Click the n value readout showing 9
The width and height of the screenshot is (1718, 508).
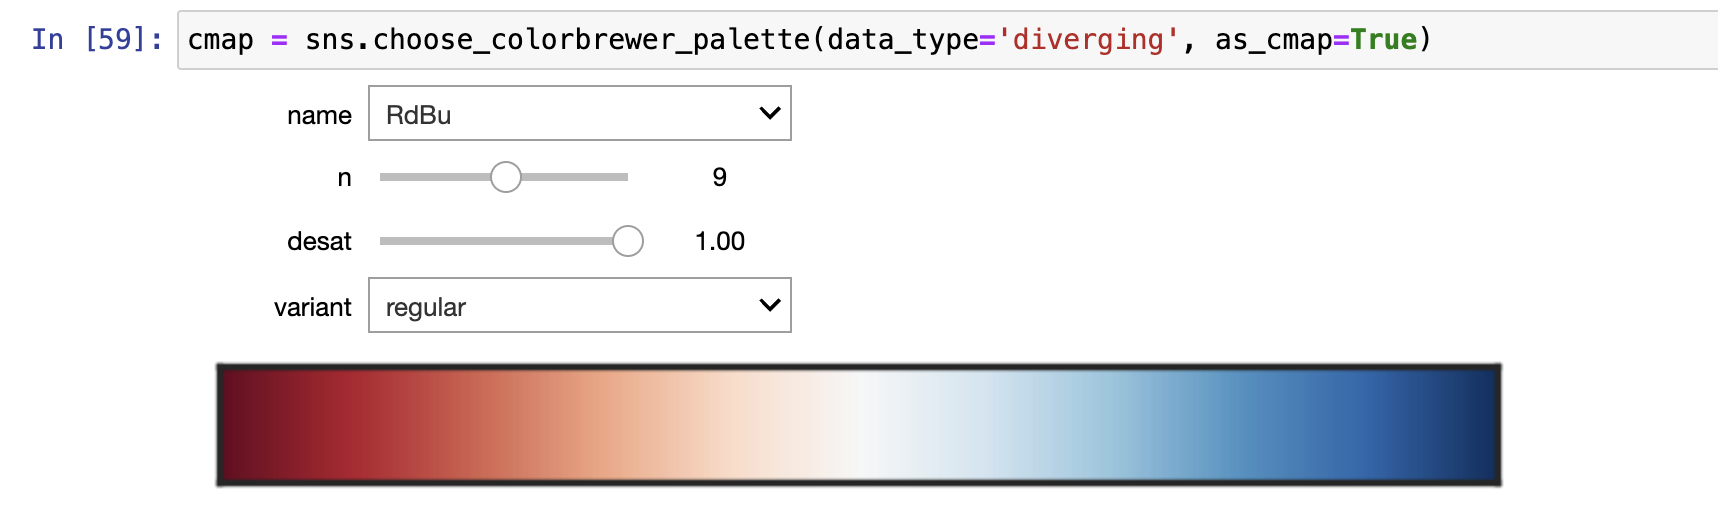[x=719, y=178]
